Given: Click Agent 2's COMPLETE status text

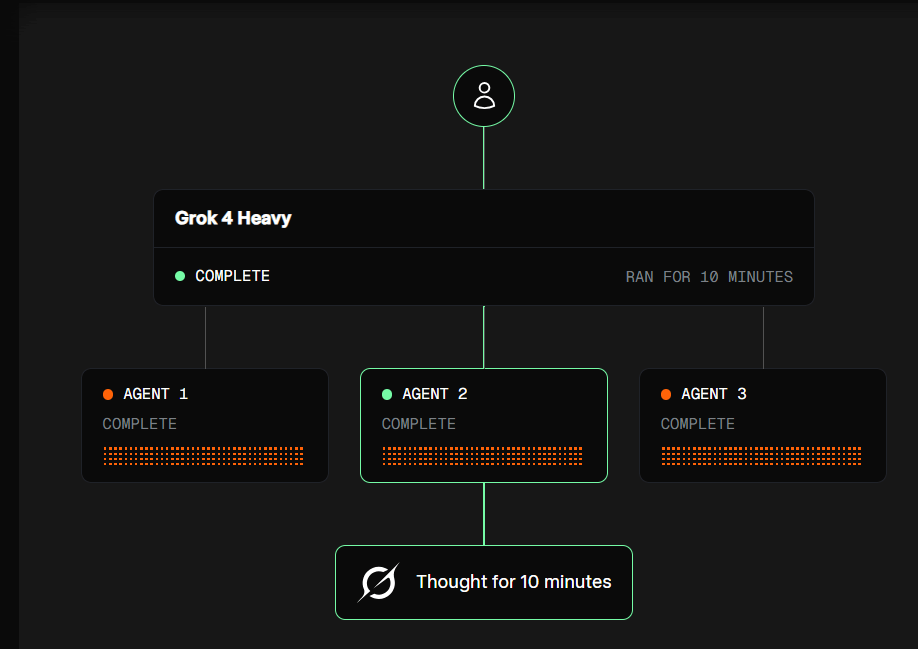Looking at the screenshot, I should 419,424.
